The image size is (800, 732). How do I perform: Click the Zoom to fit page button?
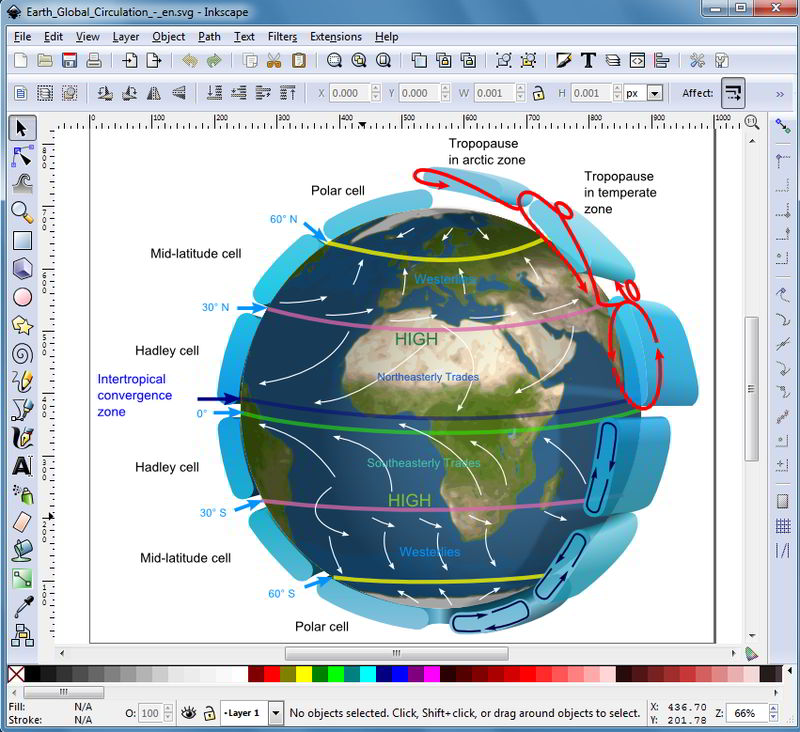(x=384, y=60)
